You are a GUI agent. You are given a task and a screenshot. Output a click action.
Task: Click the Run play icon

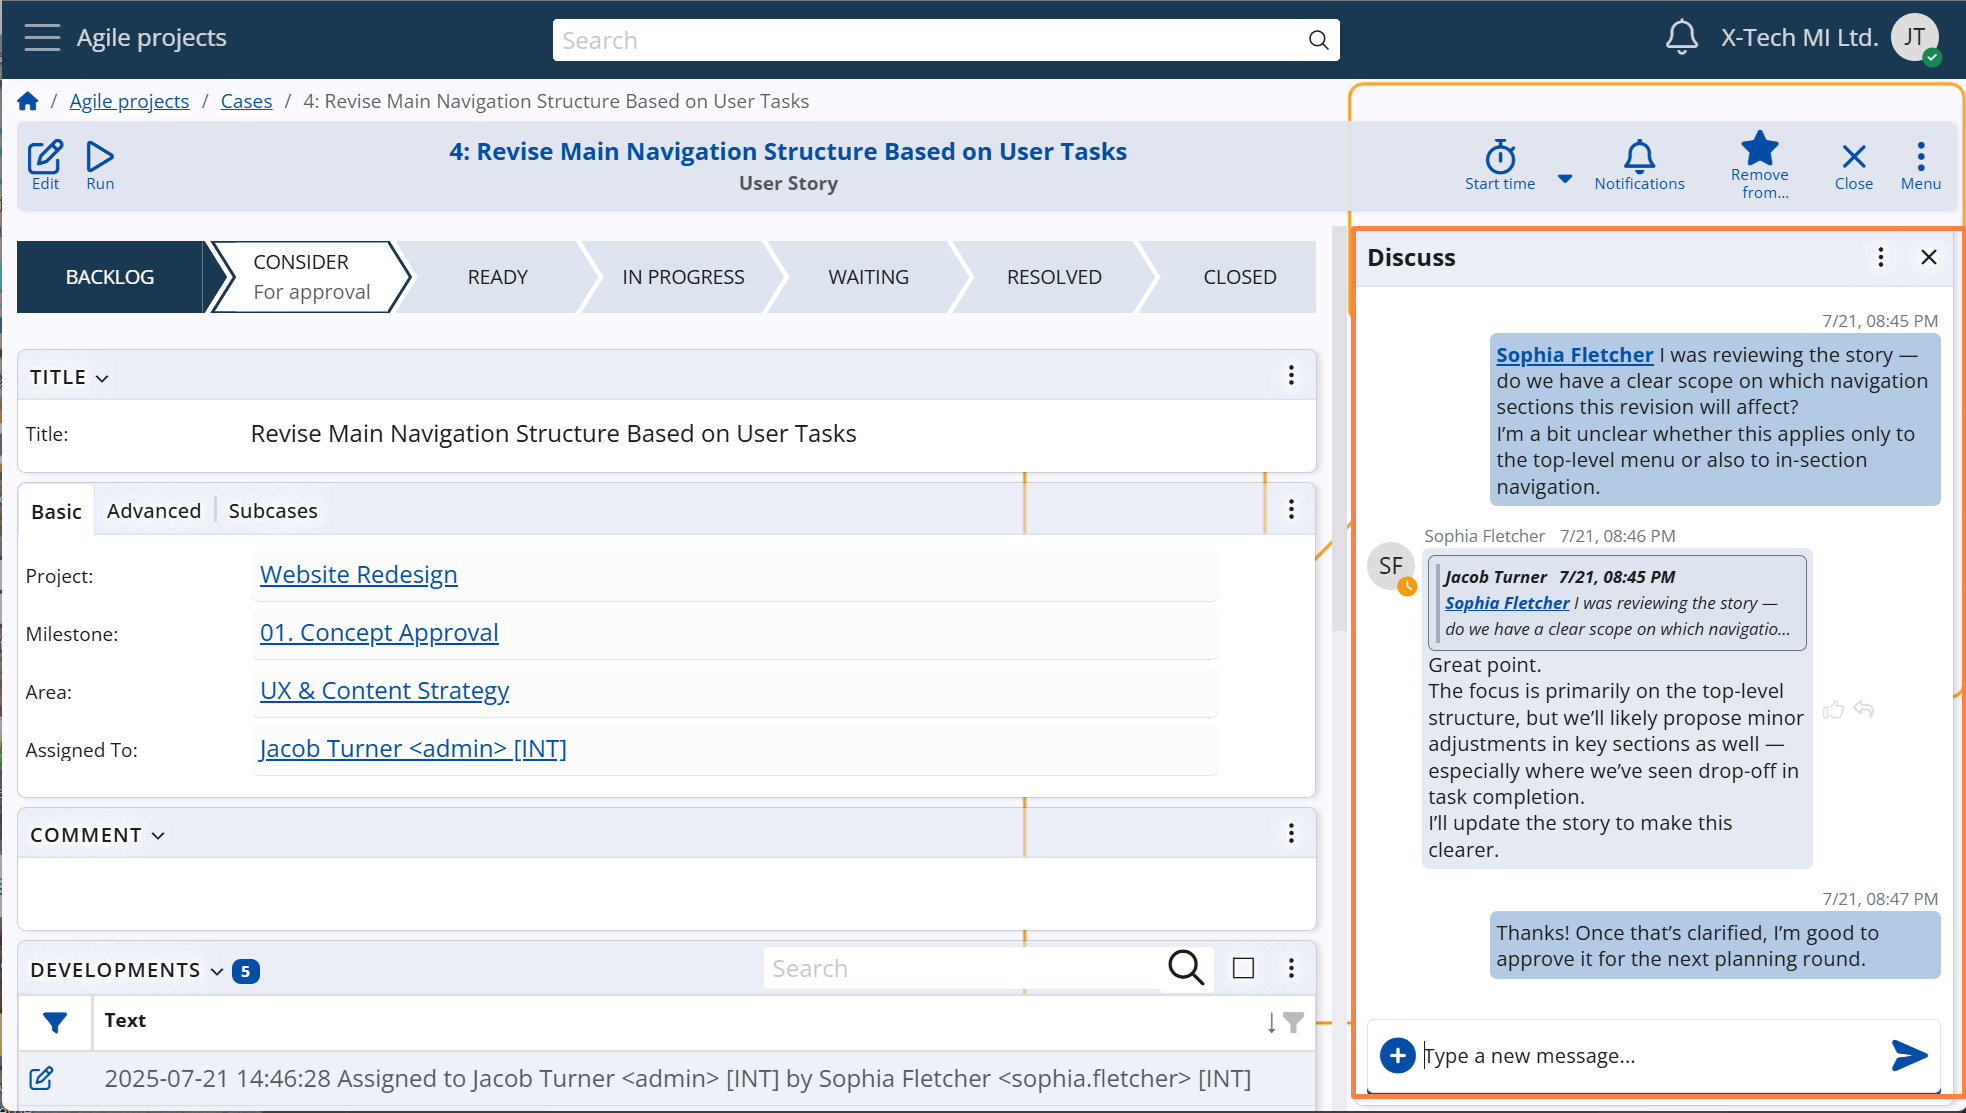click(x=100, y=164)
